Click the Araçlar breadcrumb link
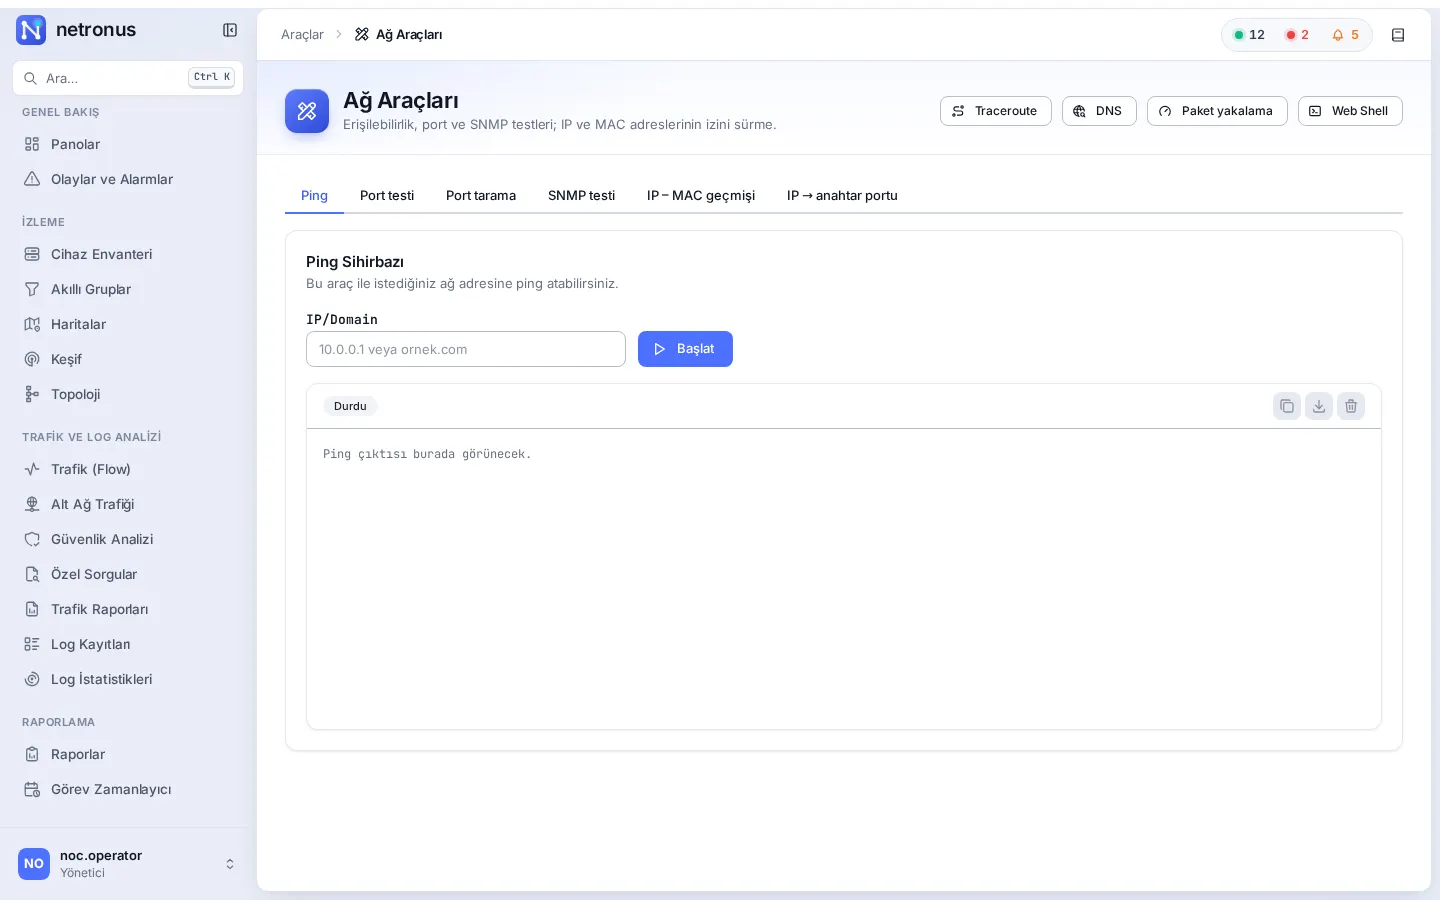 pyautogui.click(x=302, y=35)
